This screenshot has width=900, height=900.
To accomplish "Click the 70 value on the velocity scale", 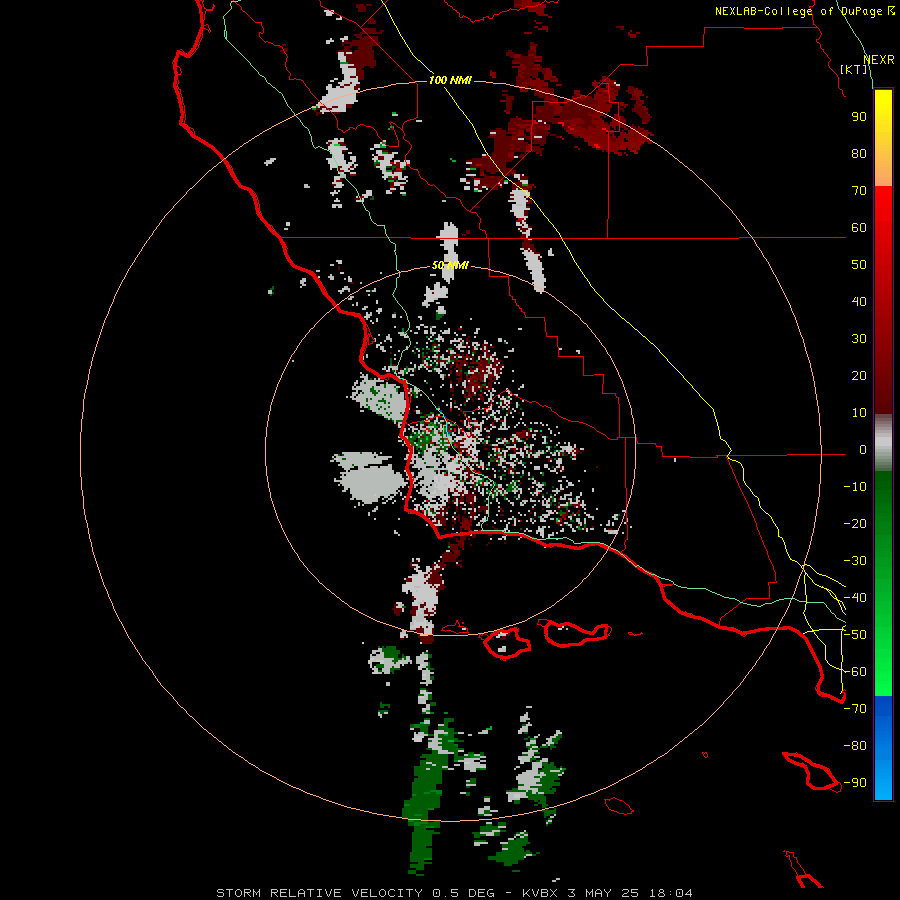I will tap(859, 191).
